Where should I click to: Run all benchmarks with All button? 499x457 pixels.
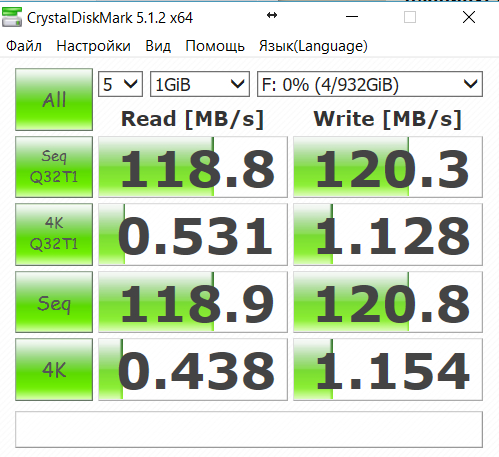tap(54, 99)
